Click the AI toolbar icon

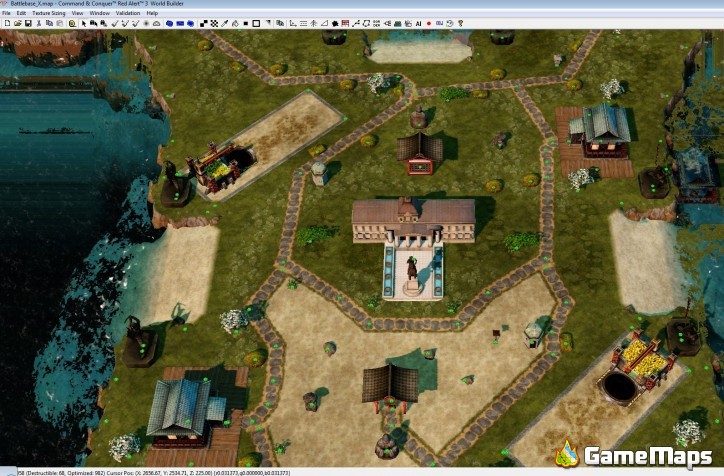pos(419,23)
